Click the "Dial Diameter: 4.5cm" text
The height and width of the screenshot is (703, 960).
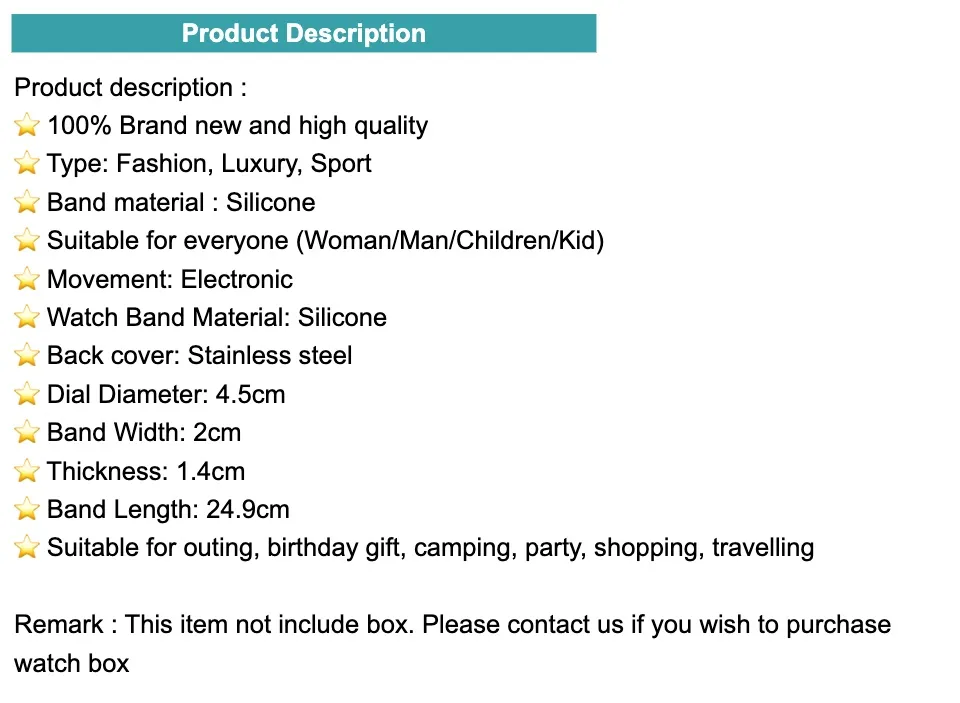[166, 395]
